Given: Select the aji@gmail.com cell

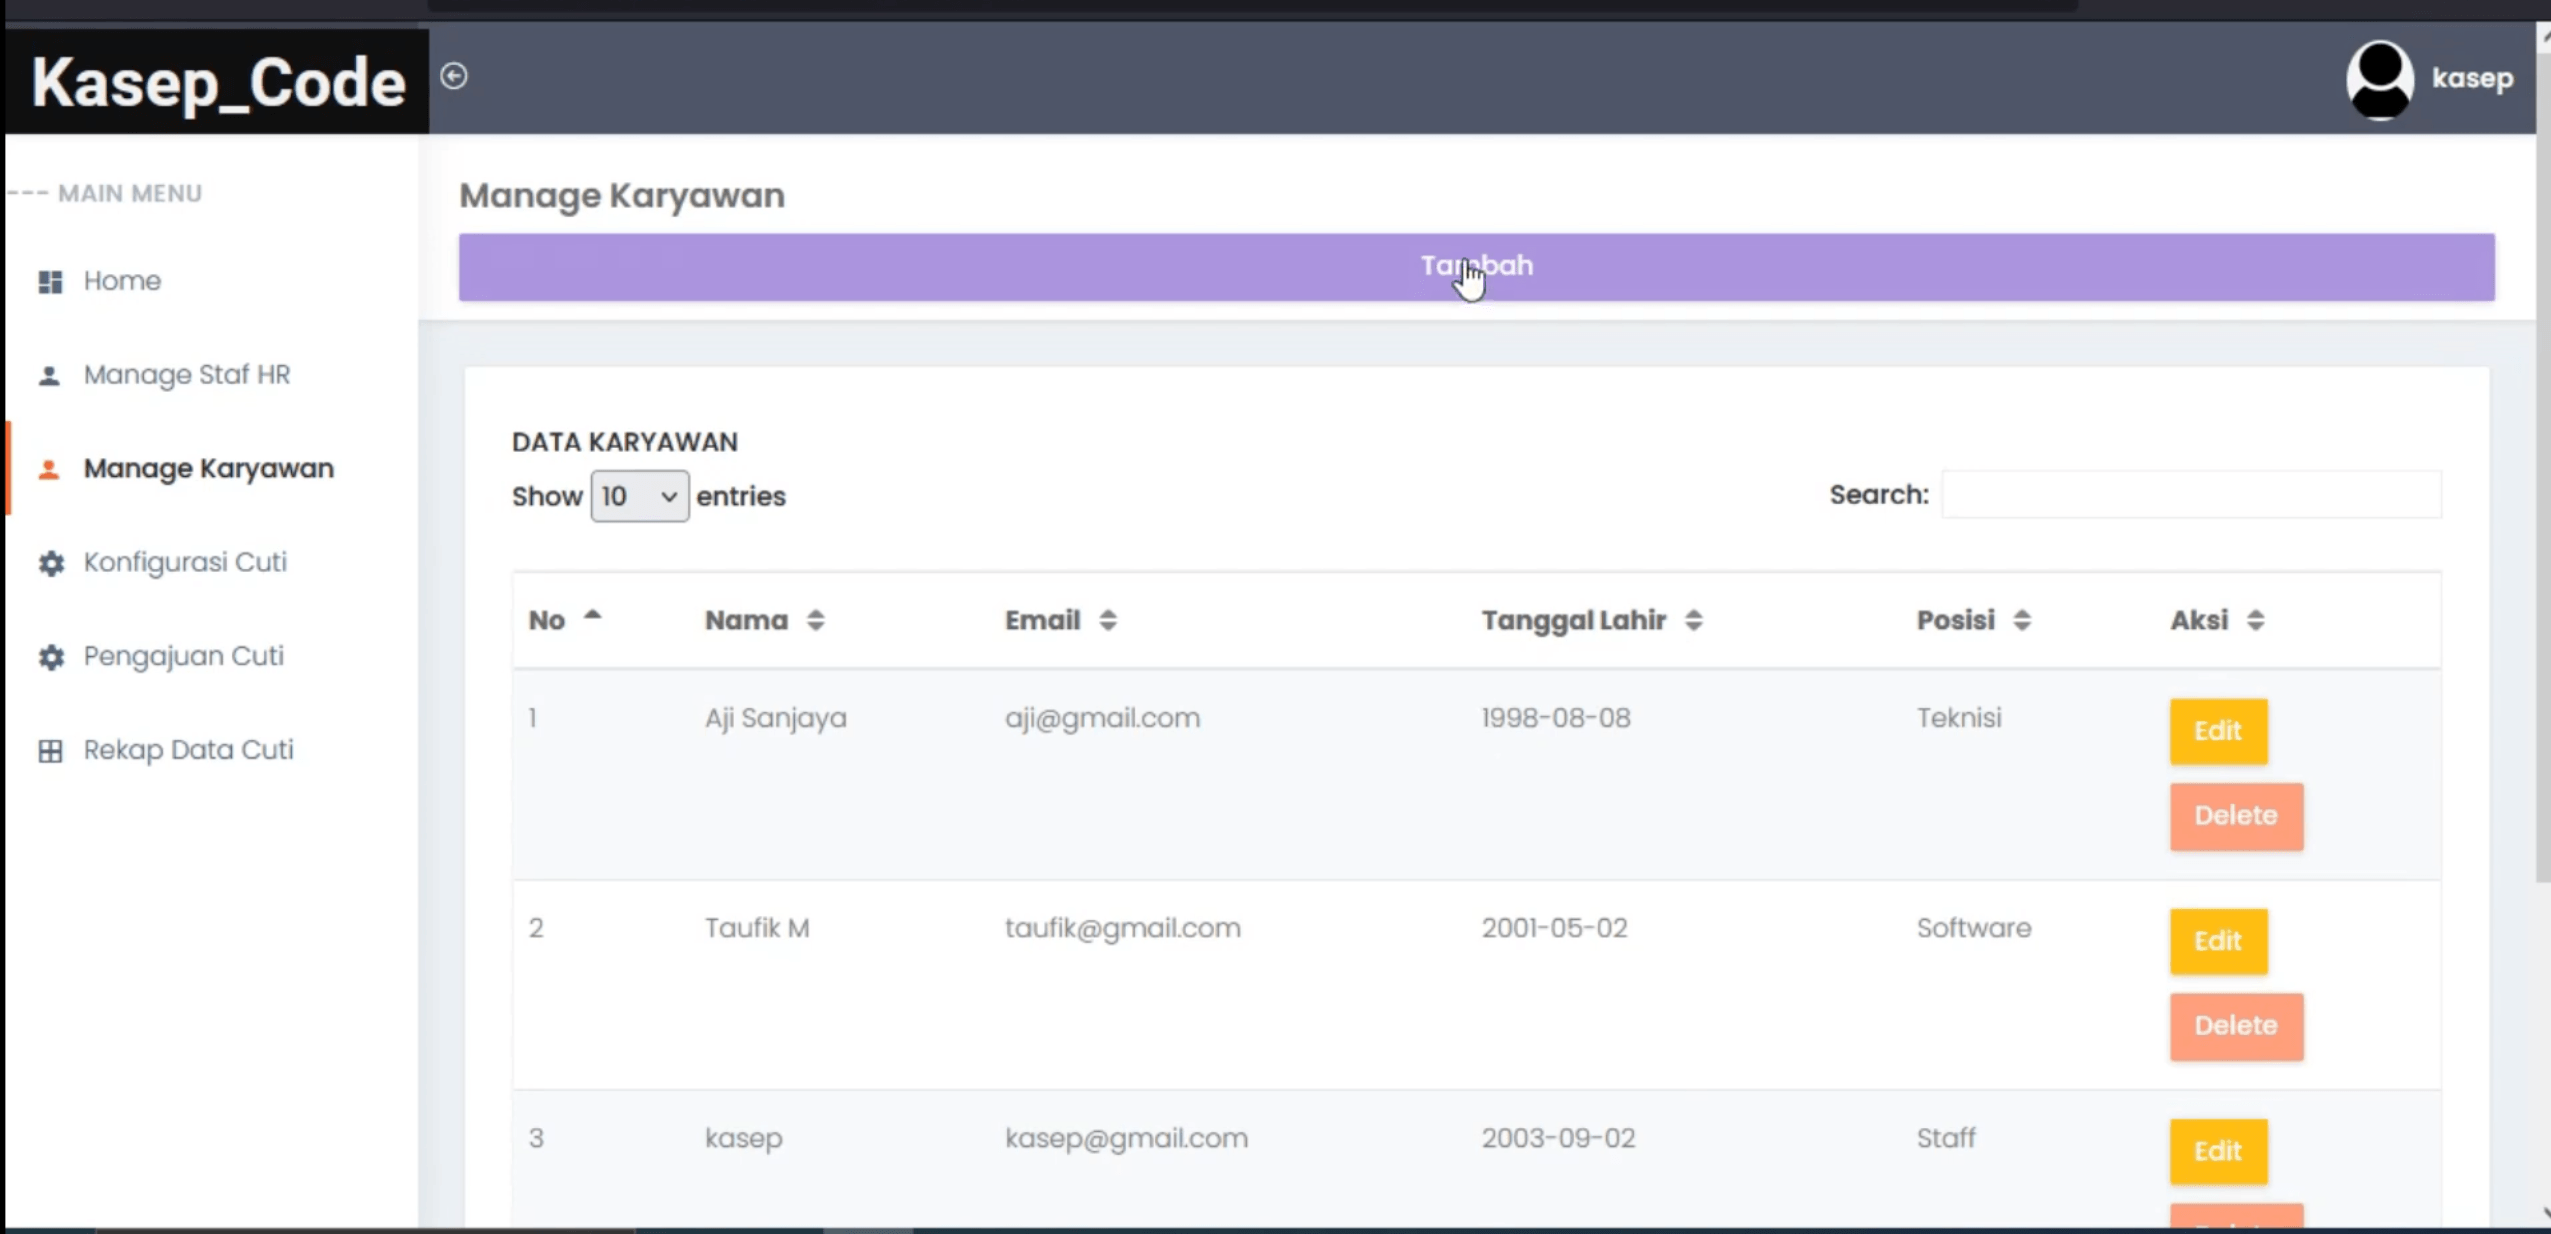Looking at the screenshot, I should pyautogui.click(x=1102, y=718).
